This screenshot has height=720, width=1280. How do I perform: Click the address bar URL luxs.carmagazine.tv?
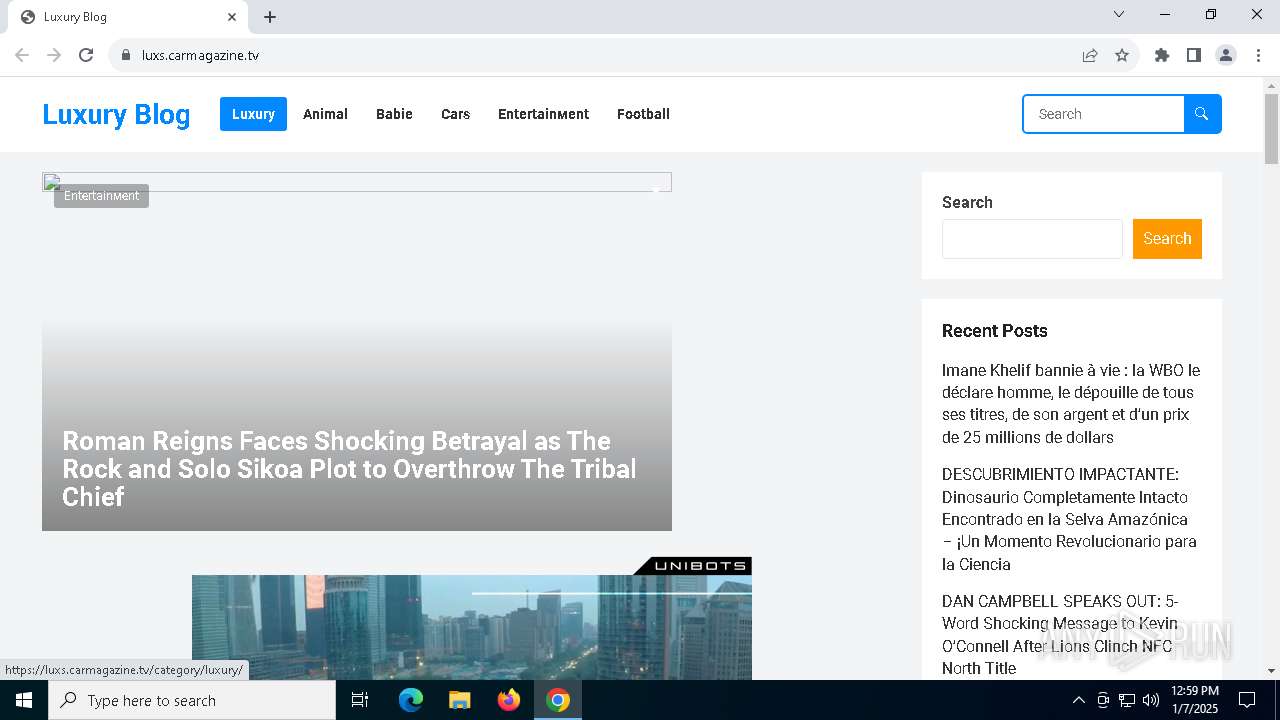tap(200, 55)
